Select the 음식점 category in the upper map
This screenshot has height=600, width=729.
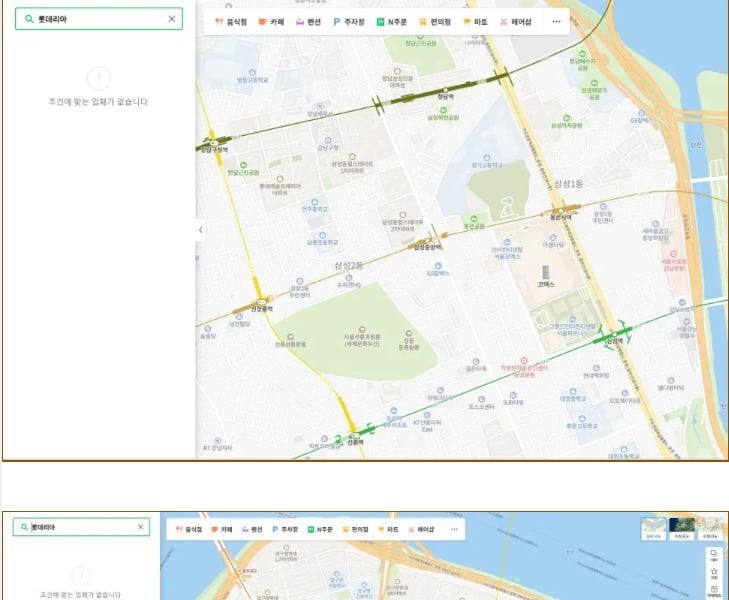click(231, 21)
